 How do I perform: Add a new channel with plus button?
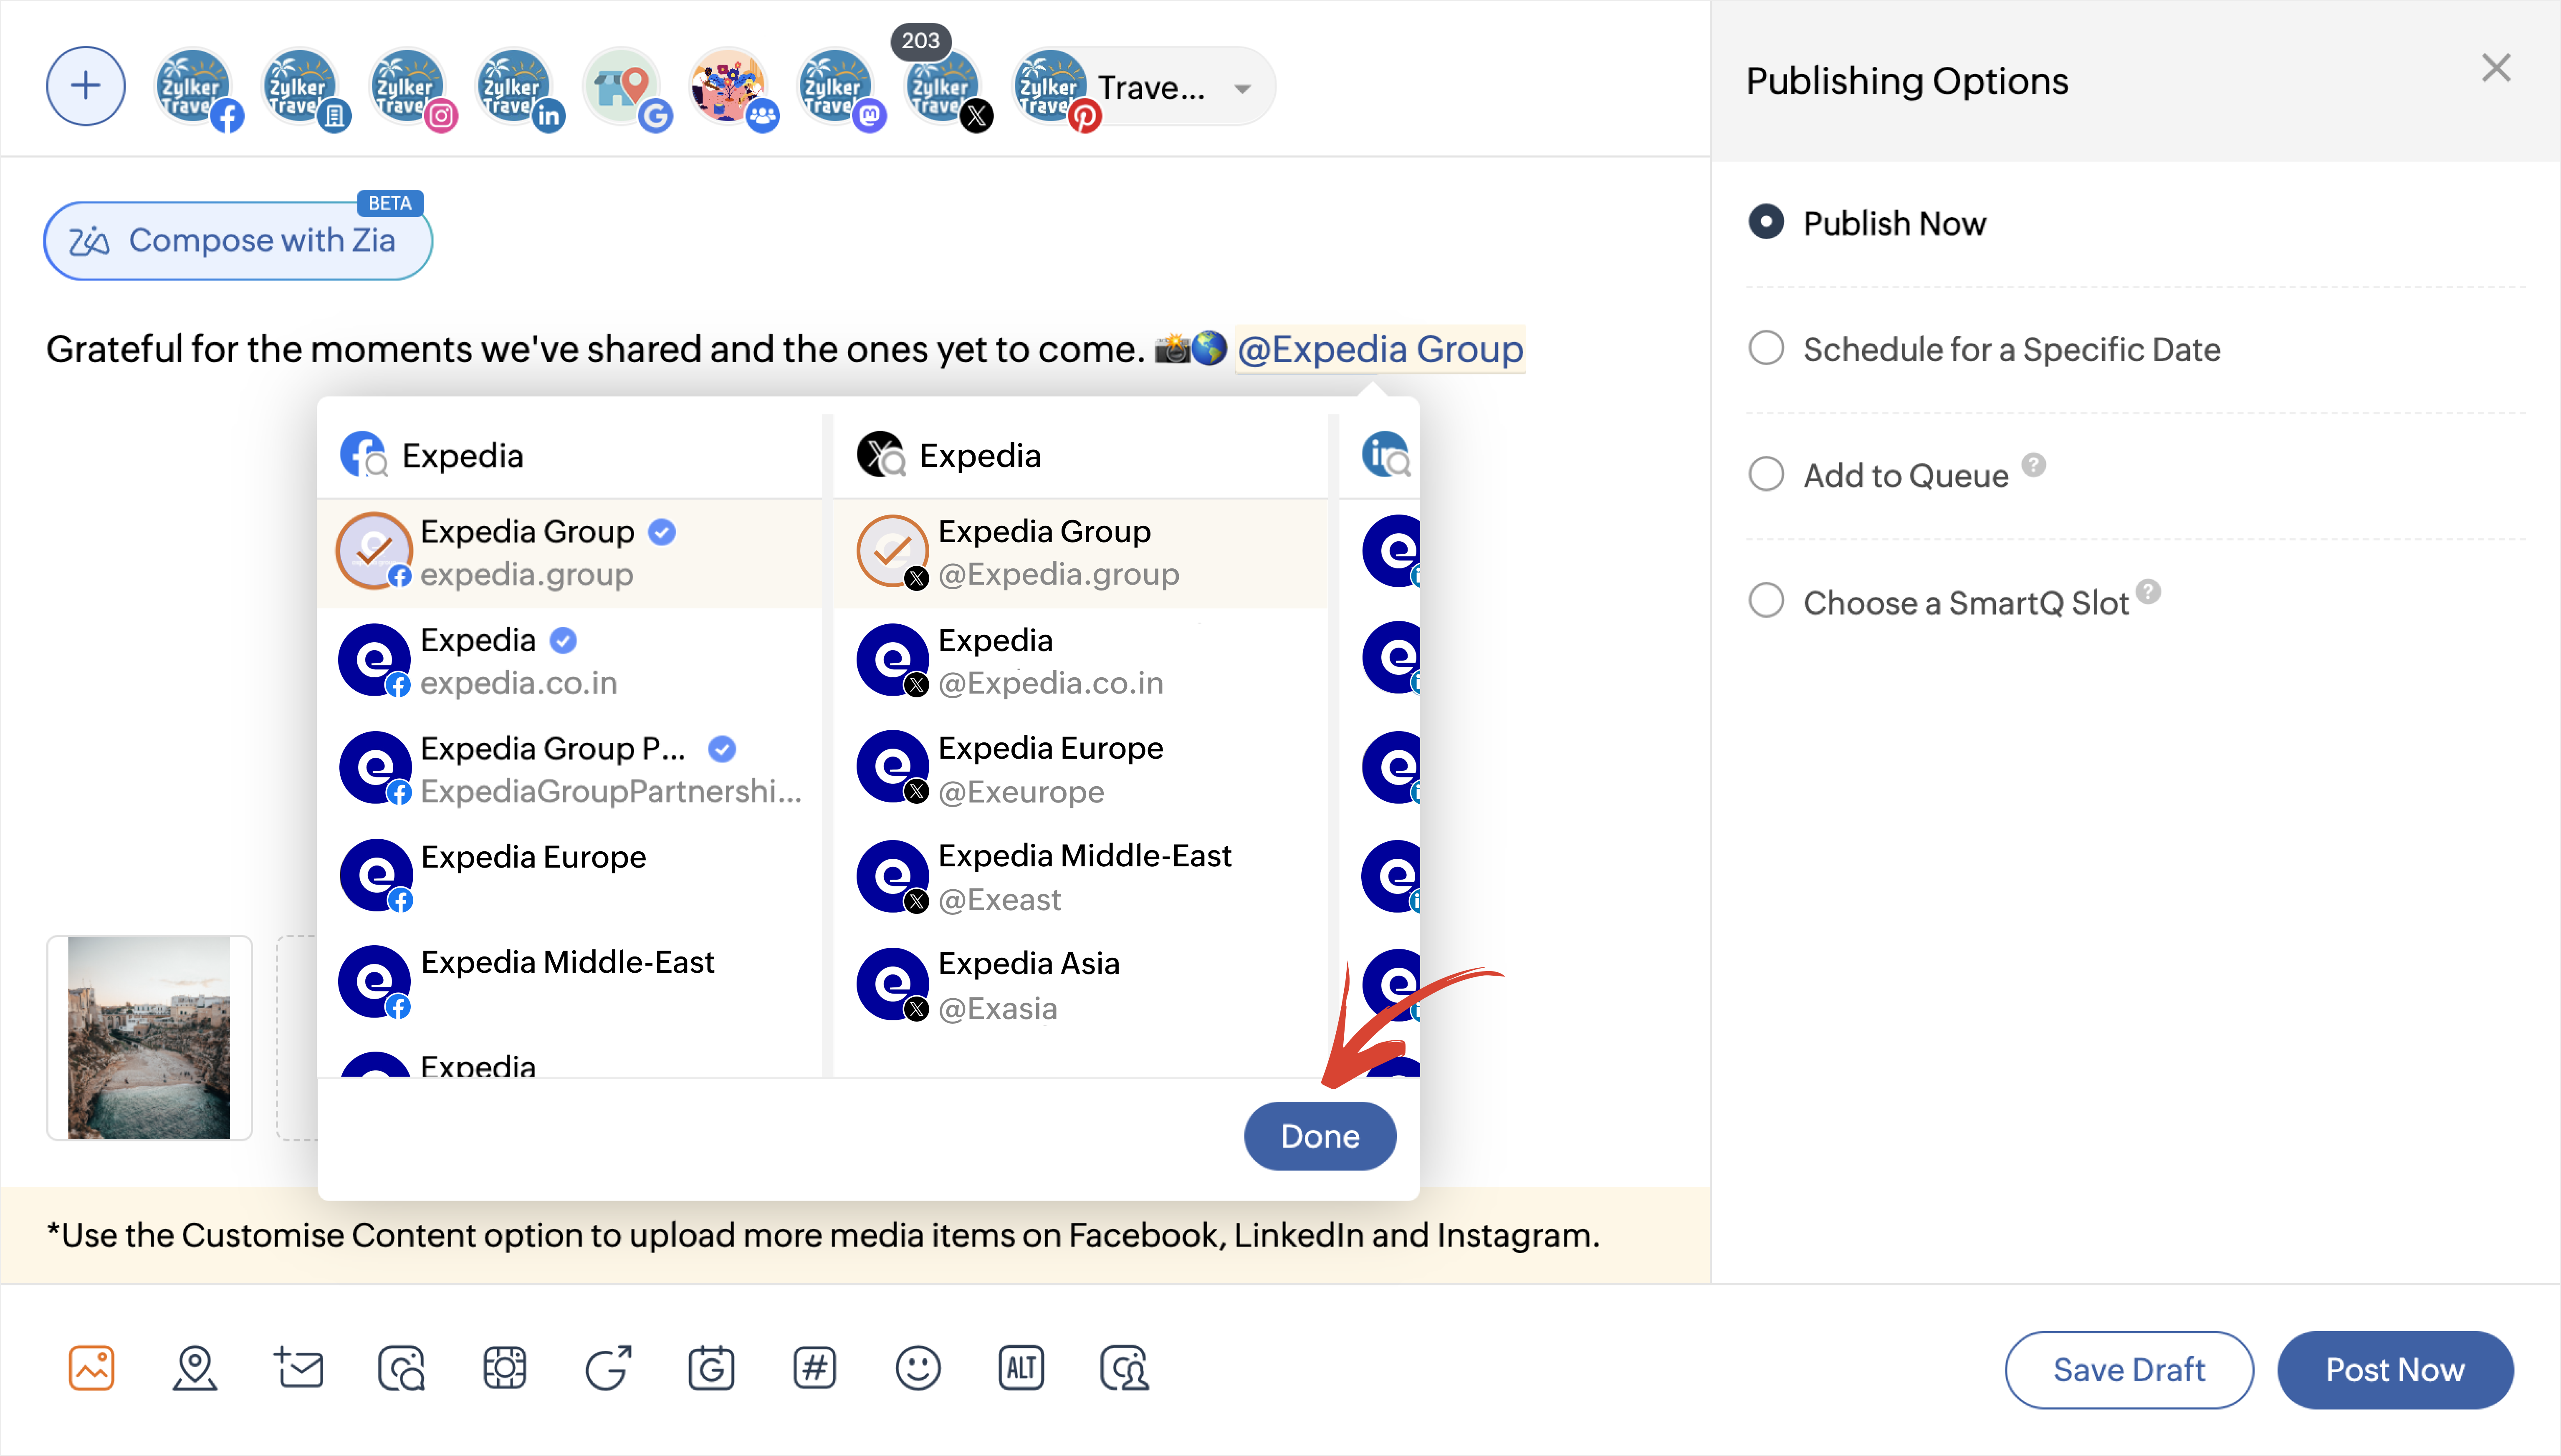[x=86, y=86]
